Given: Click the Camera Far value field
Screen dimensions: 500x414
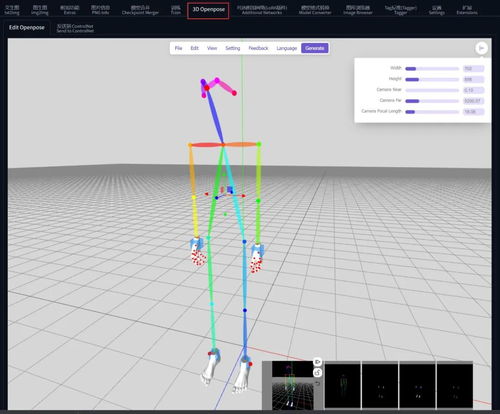Looking at the screenshot, I should pos(473,101).
